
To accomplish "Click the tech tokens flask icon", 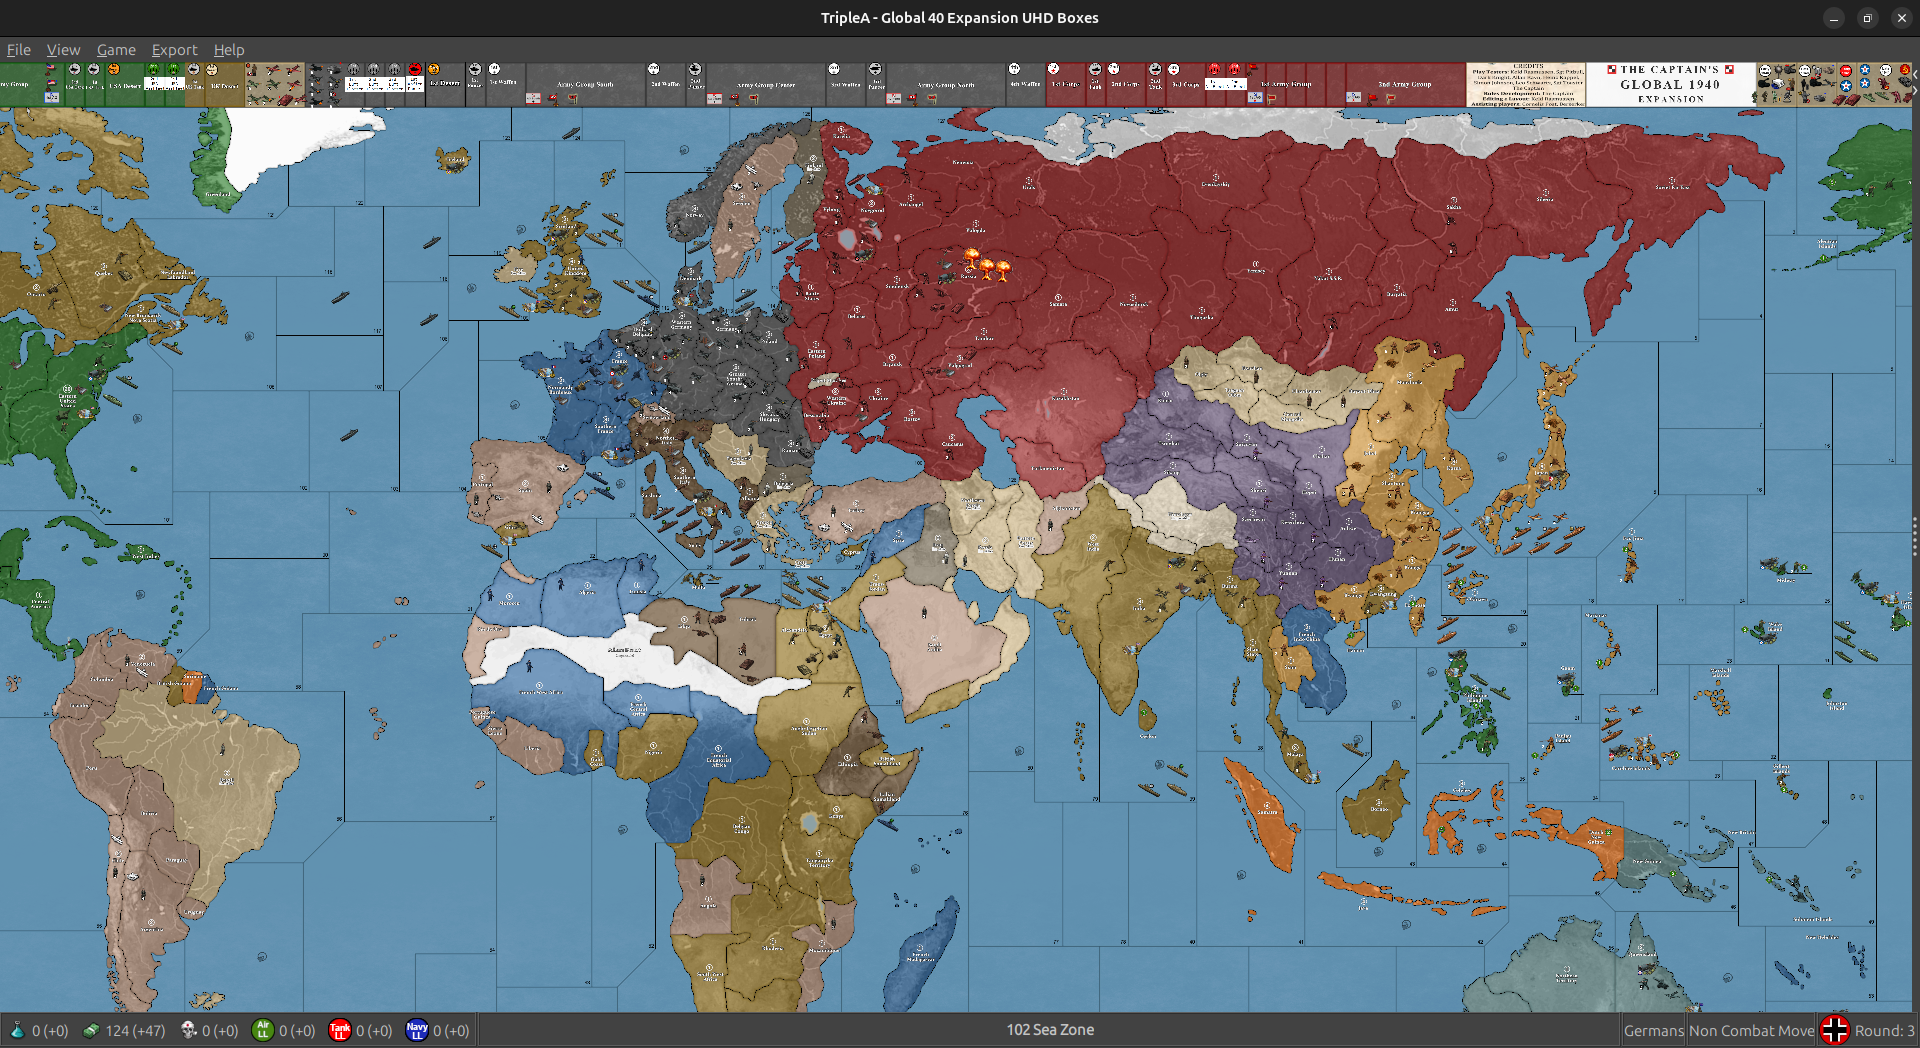I will click(17, 1030).
